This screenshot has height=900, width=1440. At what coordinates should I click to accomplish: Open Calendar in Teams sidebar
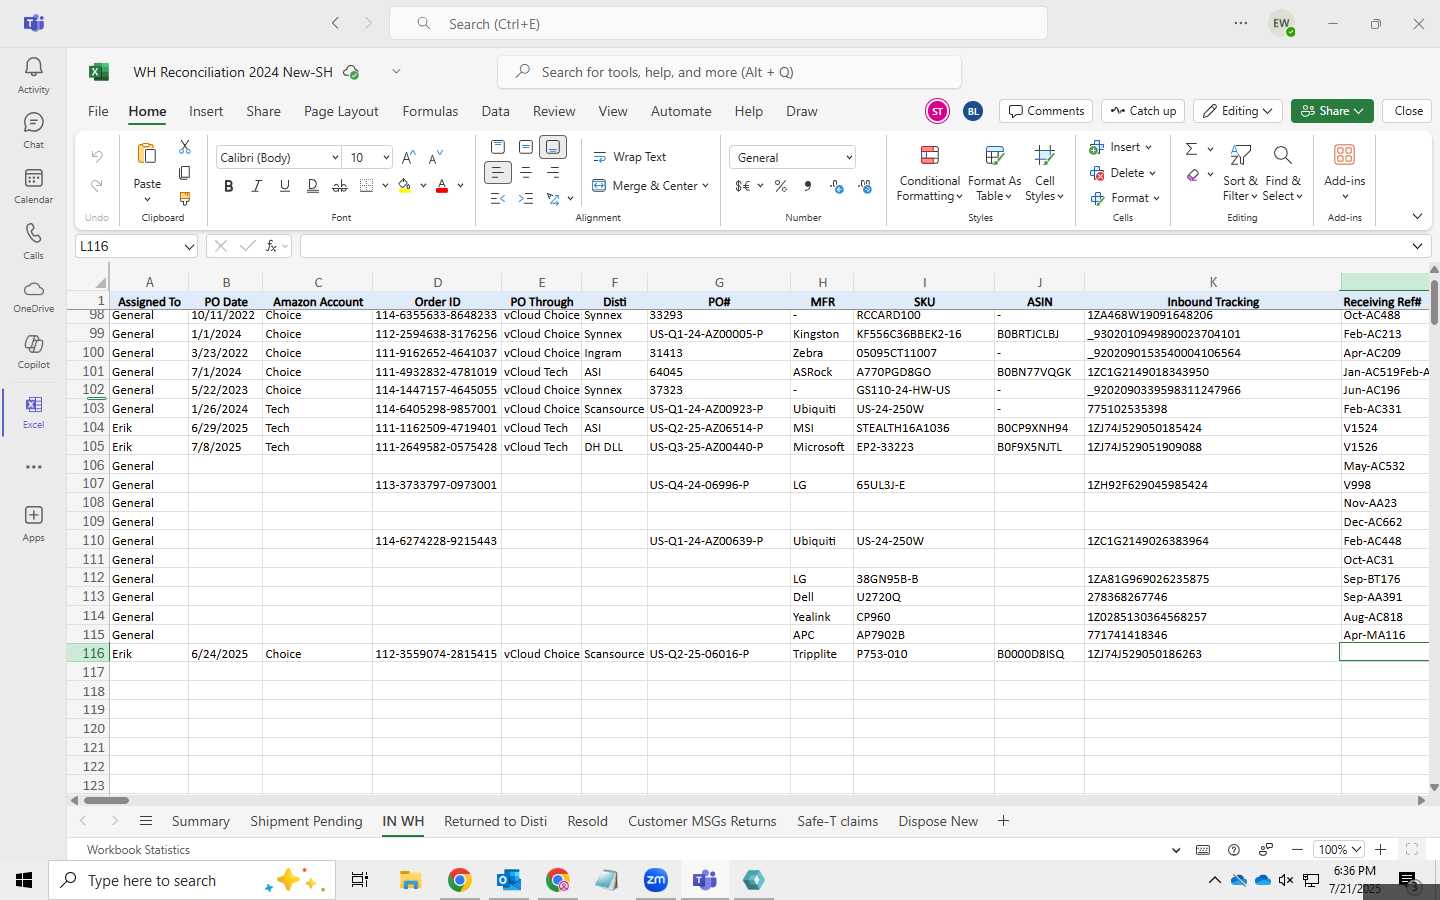coord(33,185)
